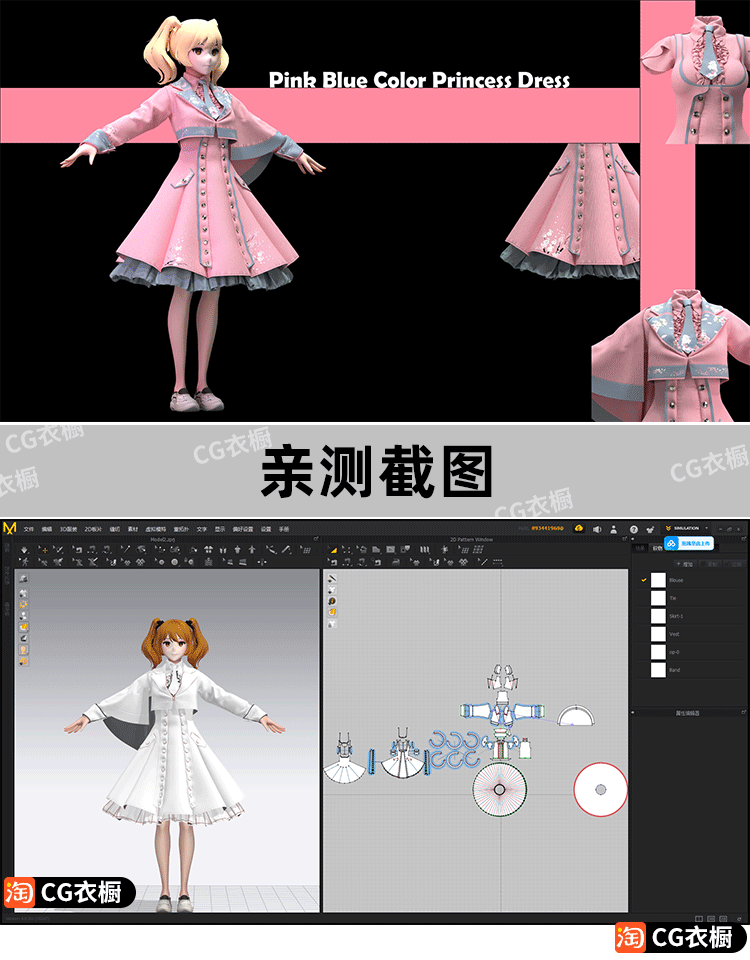Click the white swatch next to Band
Screen dimensions: 750x960
[x=658, y=670]
